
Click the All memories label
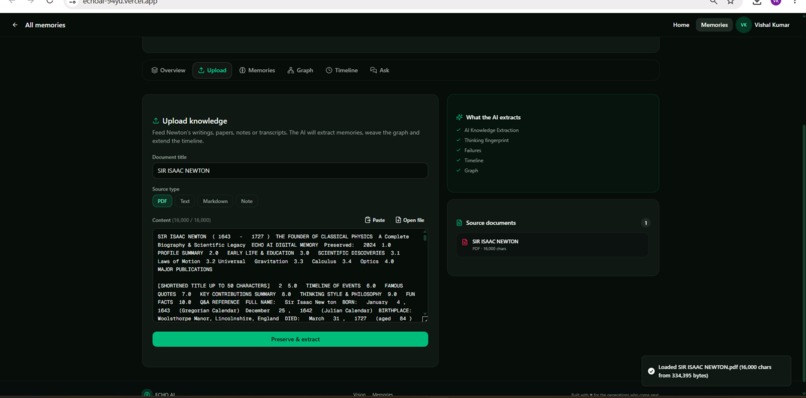pos(45,25)
